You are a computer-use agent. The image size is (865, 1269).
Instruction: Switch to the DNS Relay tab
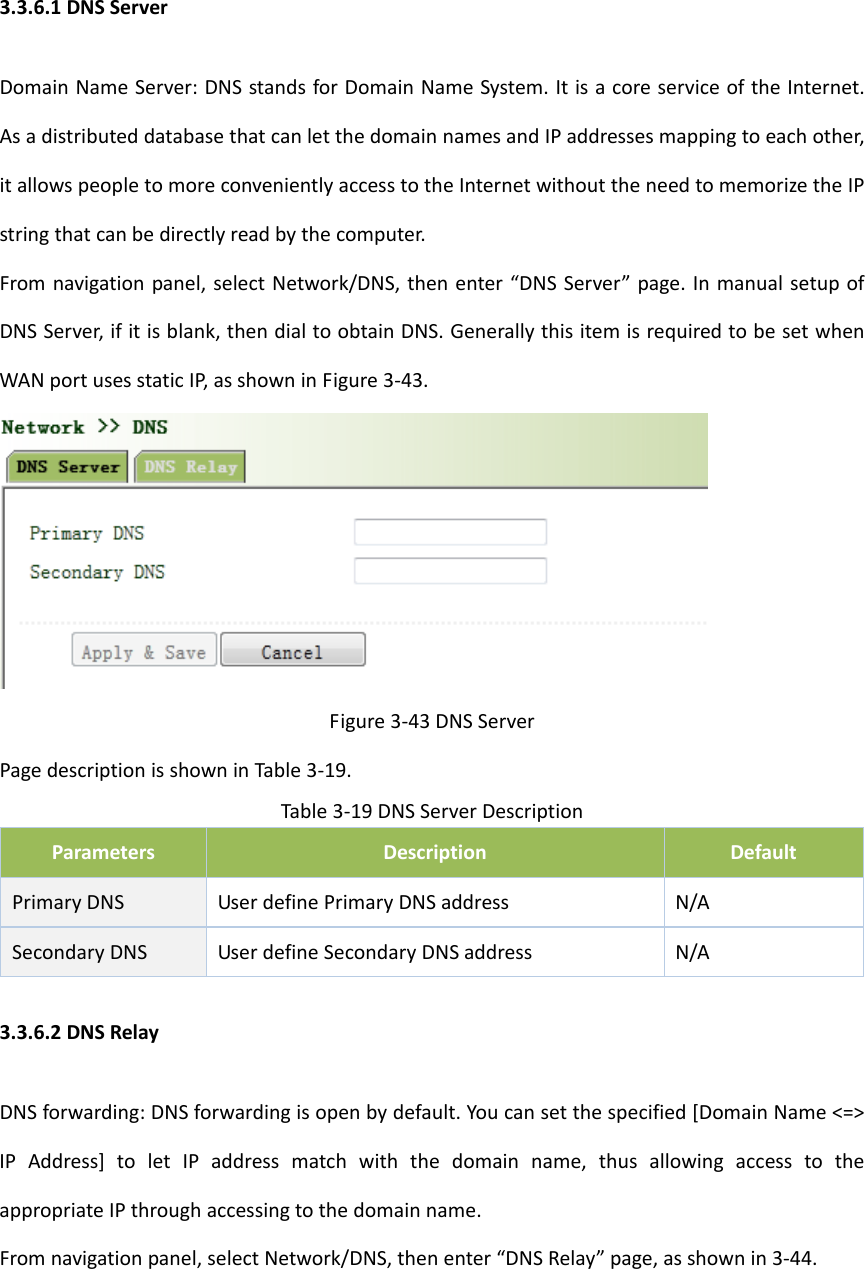189,466
